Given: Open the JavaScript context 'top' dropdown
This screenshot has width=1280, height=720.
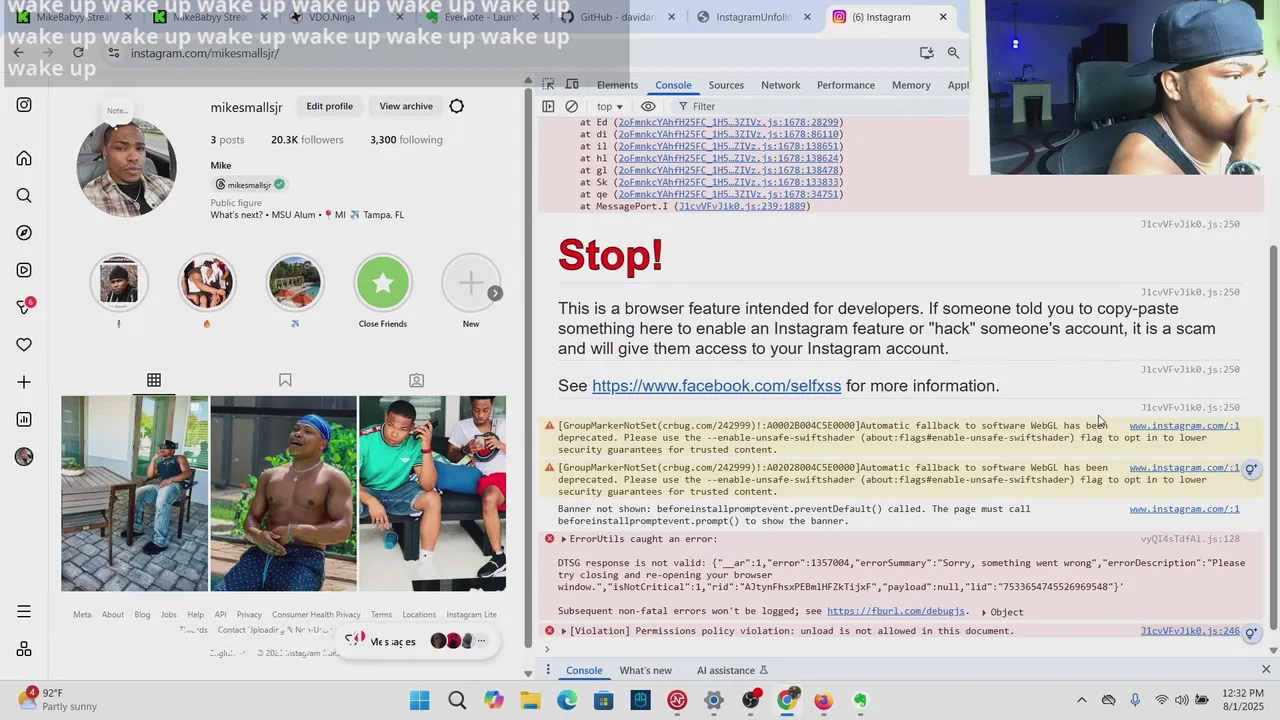Looking at the screenshot, I should (x=609, y=106).
